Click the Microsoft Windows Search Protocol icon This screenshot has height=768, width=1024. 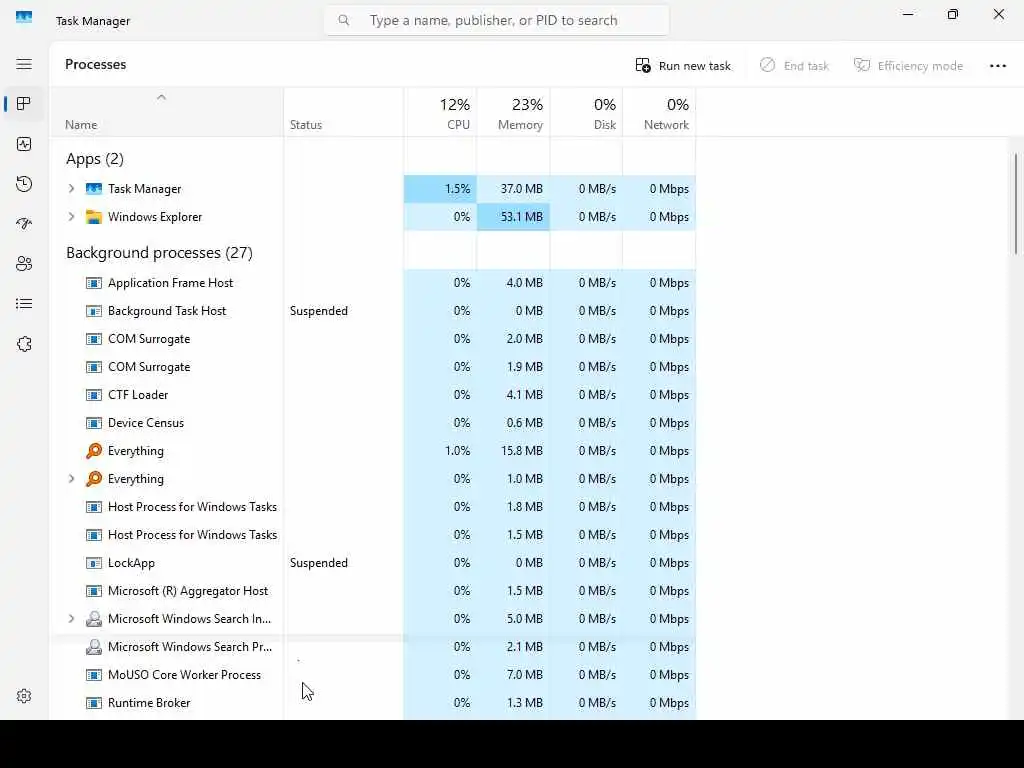point(94,647)
